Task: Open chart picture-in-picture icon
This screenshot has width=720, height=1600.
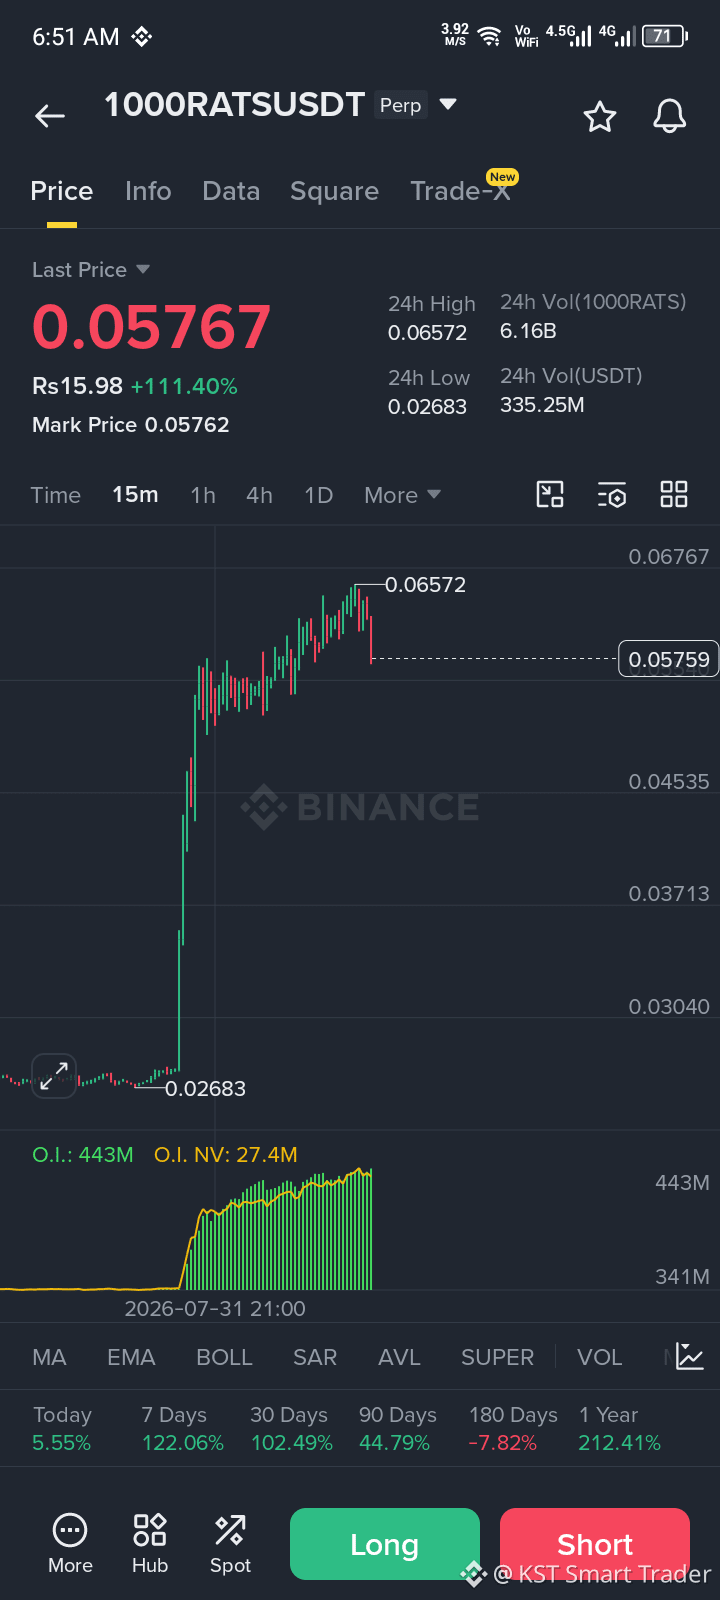Action: click(550, 494)
